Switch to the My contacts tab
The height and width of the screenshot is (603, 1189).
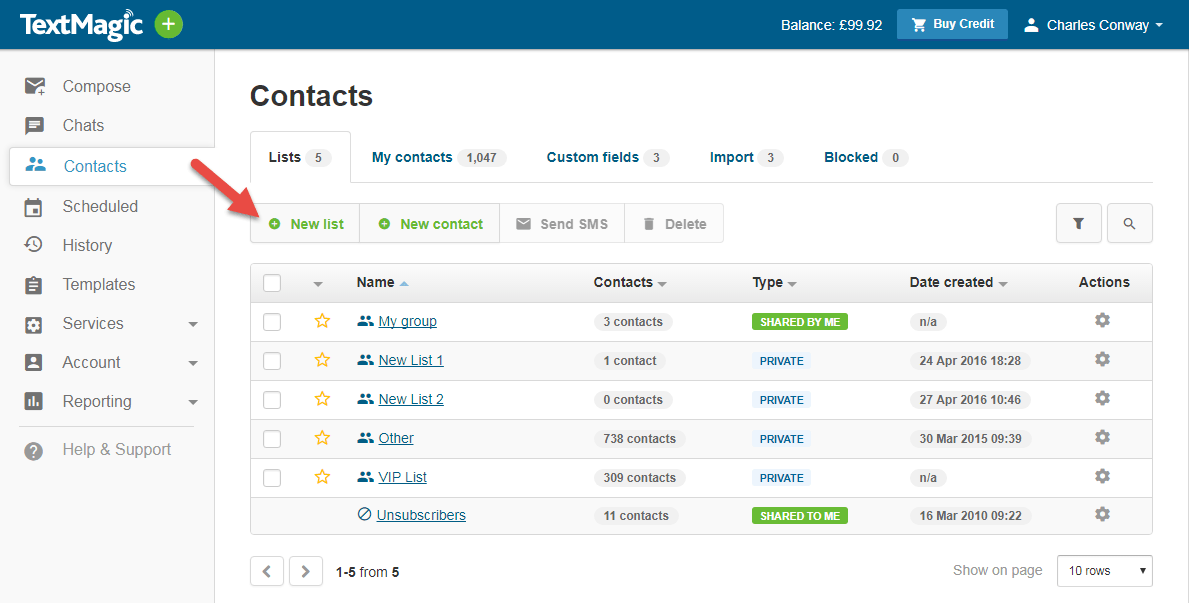click(413, 157)
